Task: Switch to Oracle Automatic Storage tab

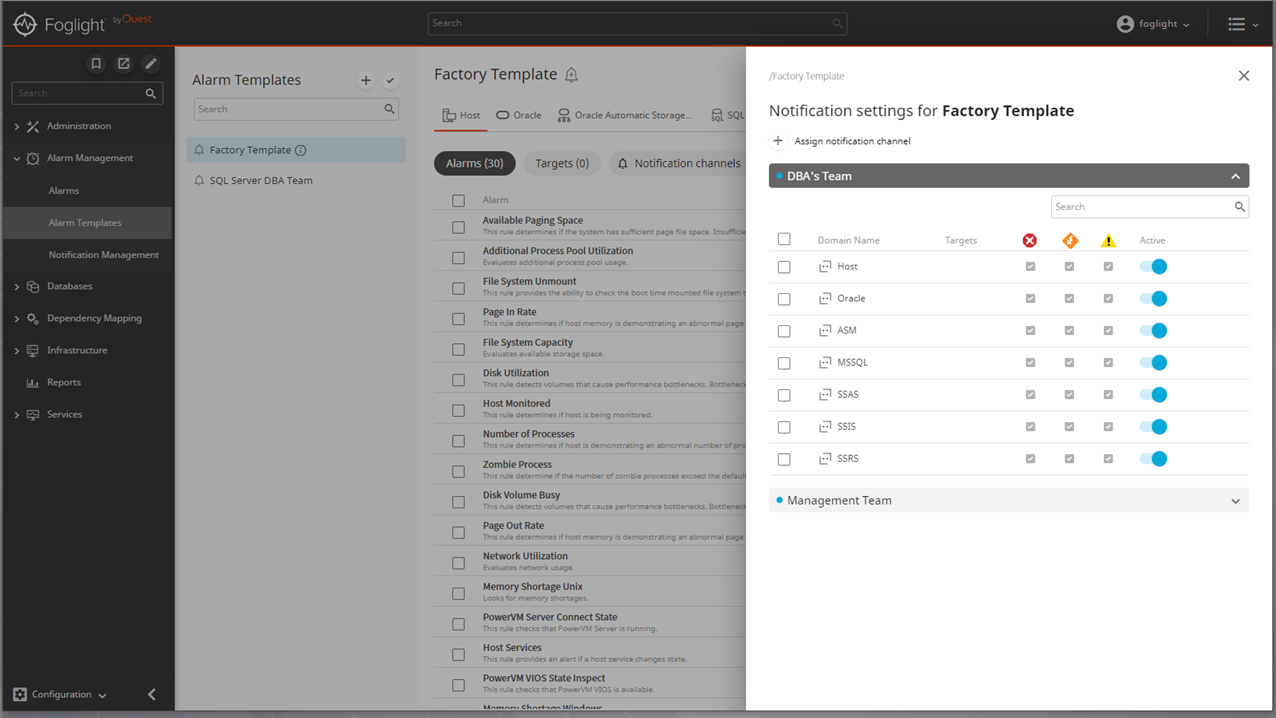Action: tap(625, 115)
